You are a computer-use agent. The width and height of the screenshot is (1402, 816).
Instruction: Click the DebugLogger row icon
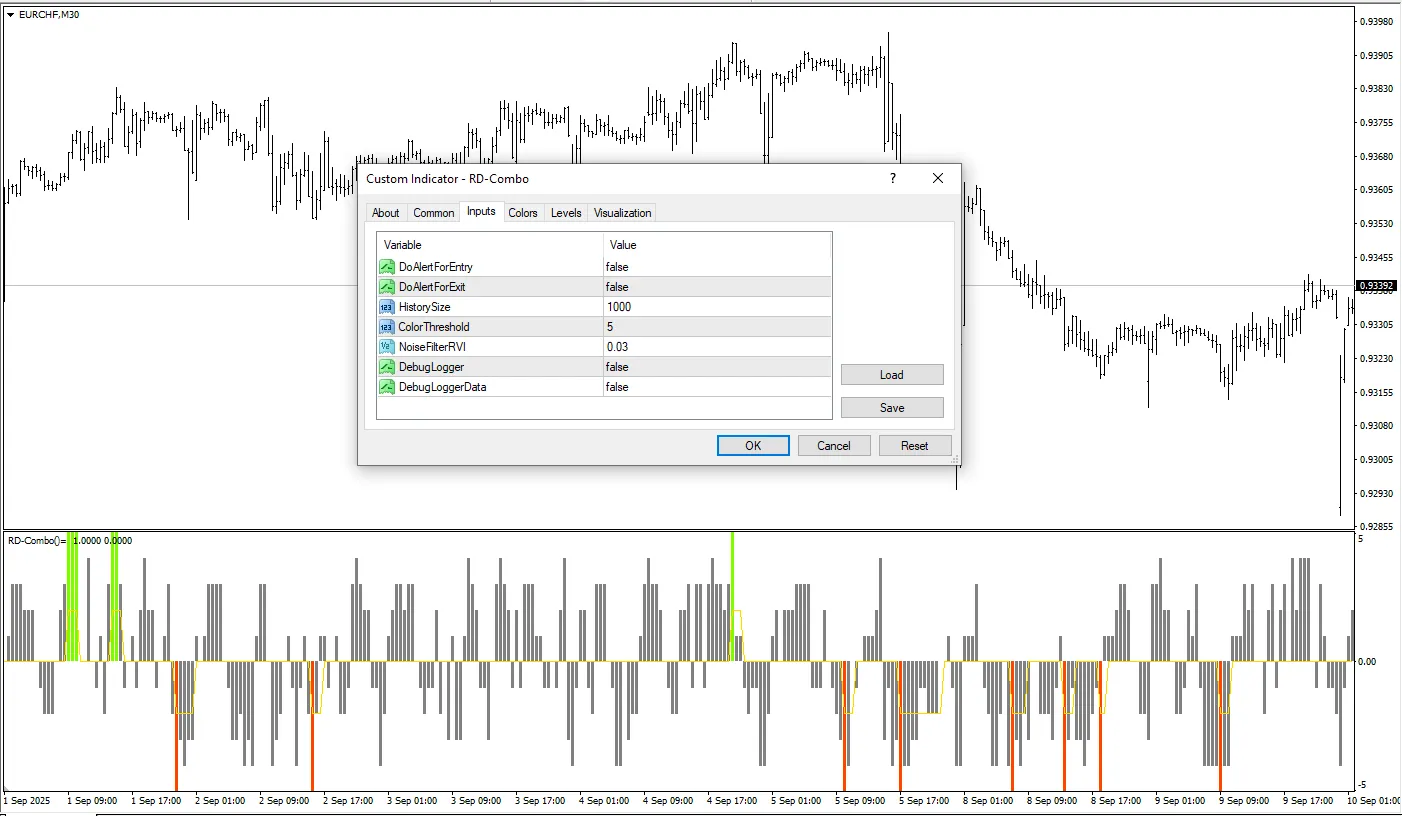pos(387,367)
